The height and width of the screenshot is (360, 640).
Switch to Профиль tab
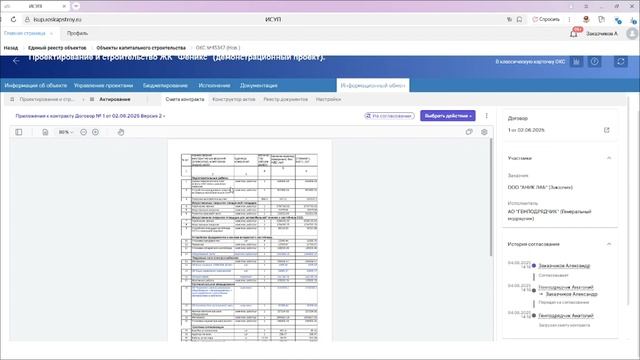point(77,33)
